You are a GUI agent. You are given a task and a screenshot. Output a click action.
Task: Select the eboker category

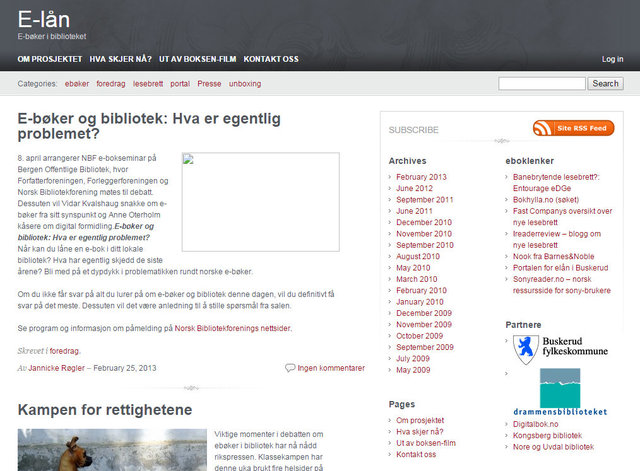click(77, 84)
